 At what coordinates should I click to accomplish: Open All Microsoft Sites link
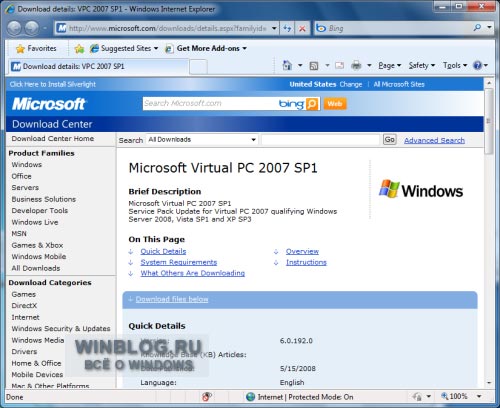pos(399,84)
